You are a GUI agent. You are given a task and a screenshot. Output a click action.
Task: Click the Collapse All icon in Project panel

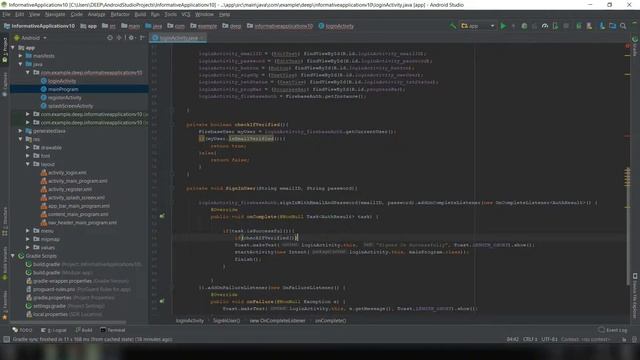click(x=119, y=38)
